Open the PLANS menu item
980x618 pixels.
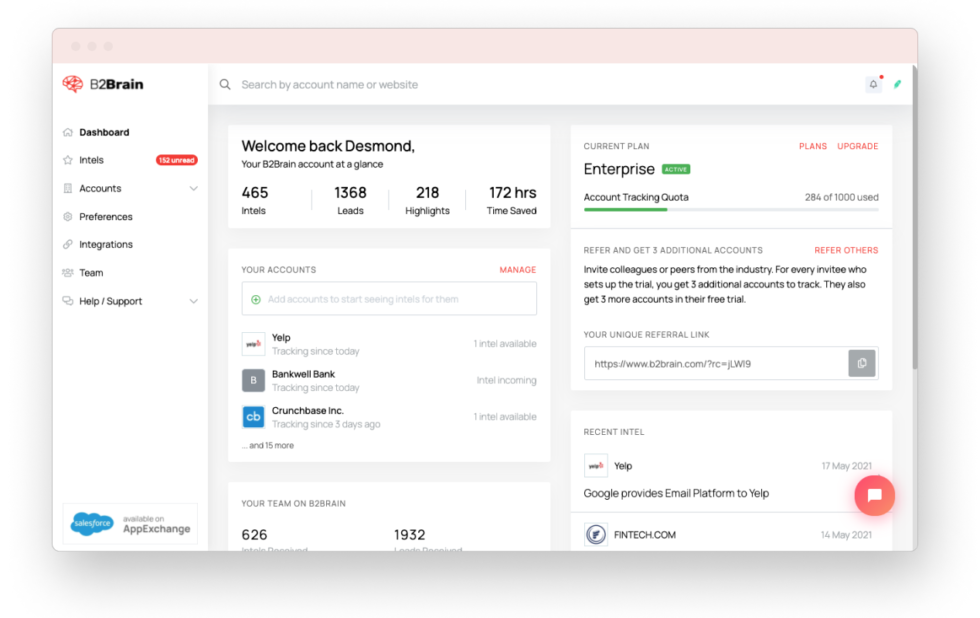813,145
